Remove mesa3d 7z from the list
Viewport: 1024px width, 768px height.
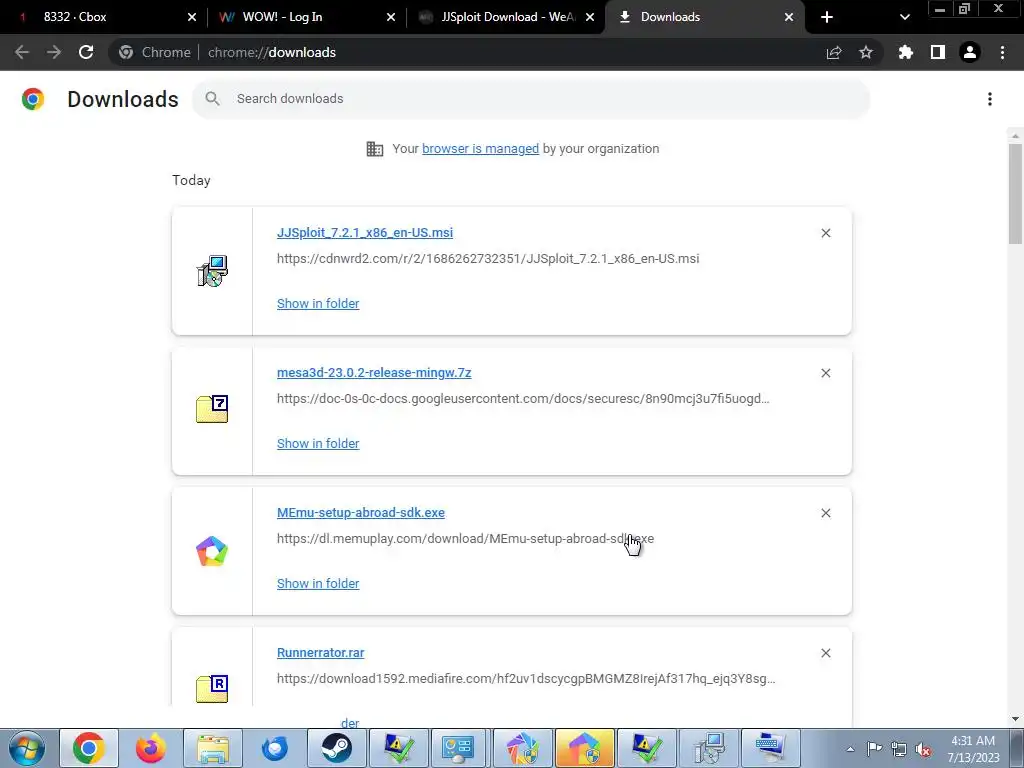point(826,373)
